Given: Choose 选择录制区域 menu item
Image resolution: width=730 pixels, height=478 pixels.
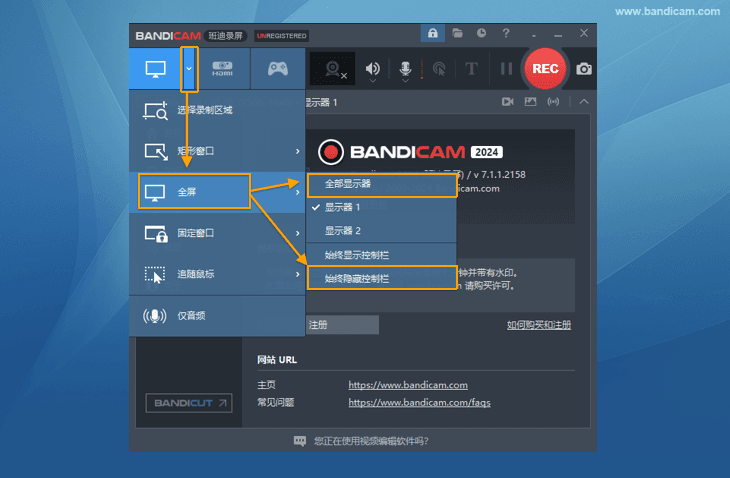Looking at the screenshot, I should pyautogui.click(x=217, y=110).
